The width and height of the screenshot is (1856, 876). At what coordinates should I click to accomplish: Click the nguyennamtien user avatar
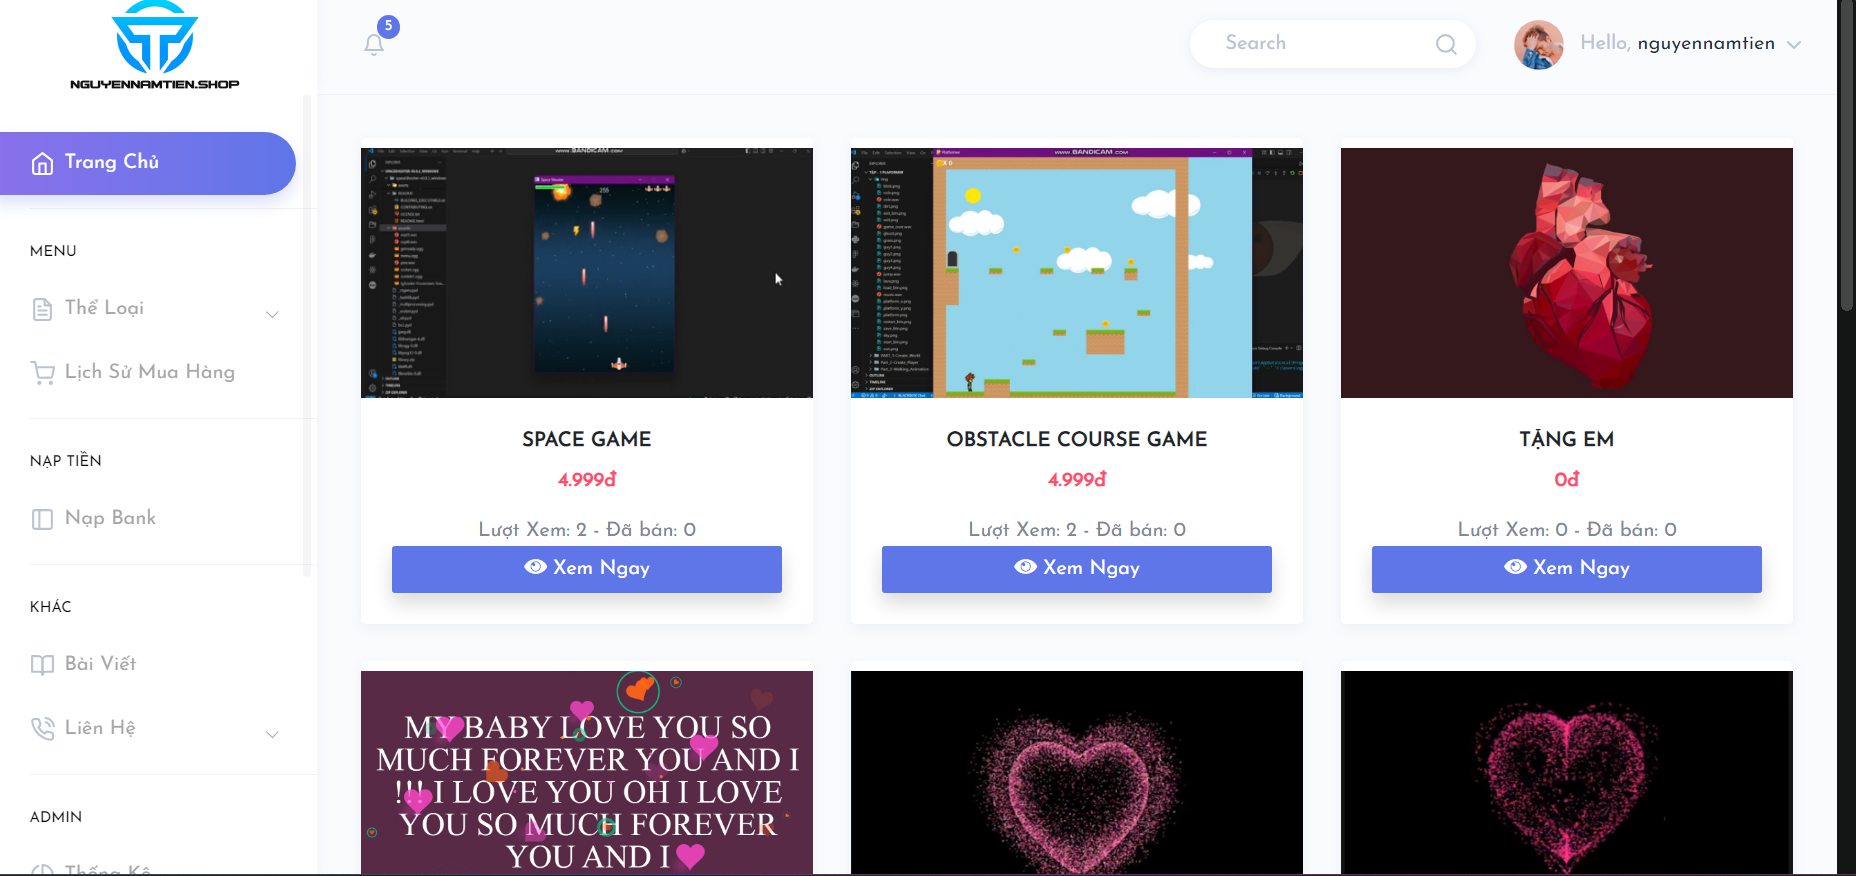pyautogui.click(x=1538, y=44)
